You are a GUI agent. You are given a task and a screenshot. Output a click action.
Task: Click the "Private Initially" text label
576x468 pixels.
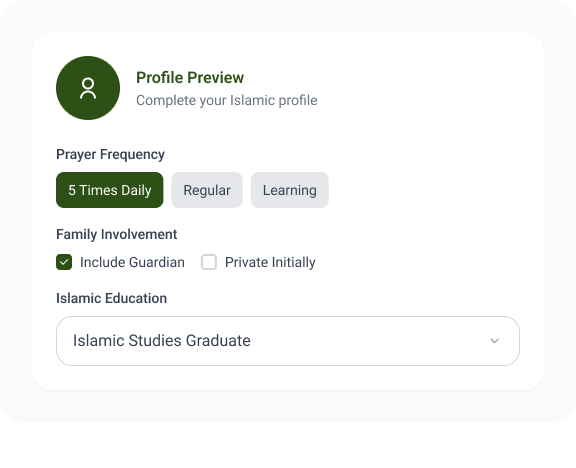point(270,262)
